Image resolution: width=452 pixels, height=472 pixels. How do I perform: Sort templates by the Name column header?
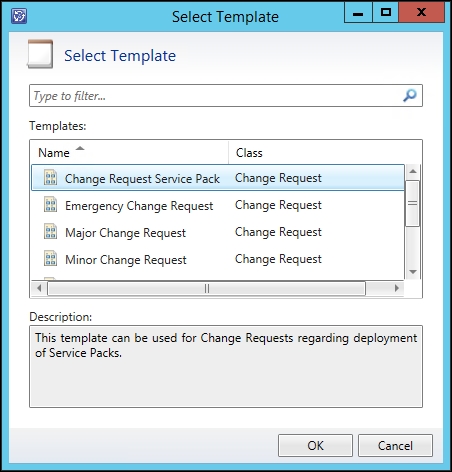pos(130,153)
